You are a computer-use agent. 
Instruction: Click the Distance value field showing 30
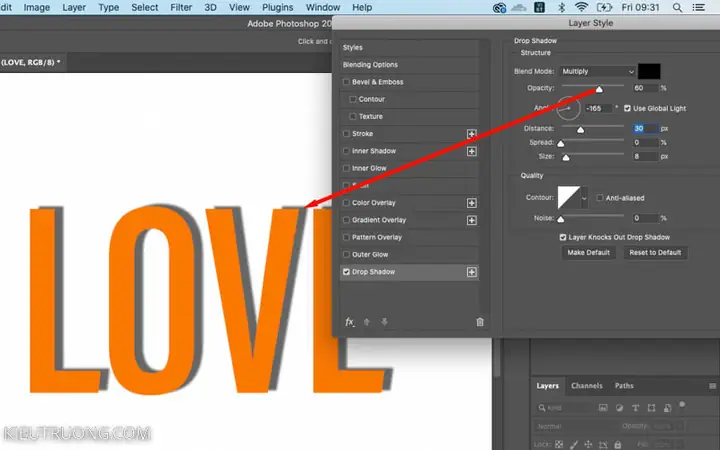[x=645, y=129]
